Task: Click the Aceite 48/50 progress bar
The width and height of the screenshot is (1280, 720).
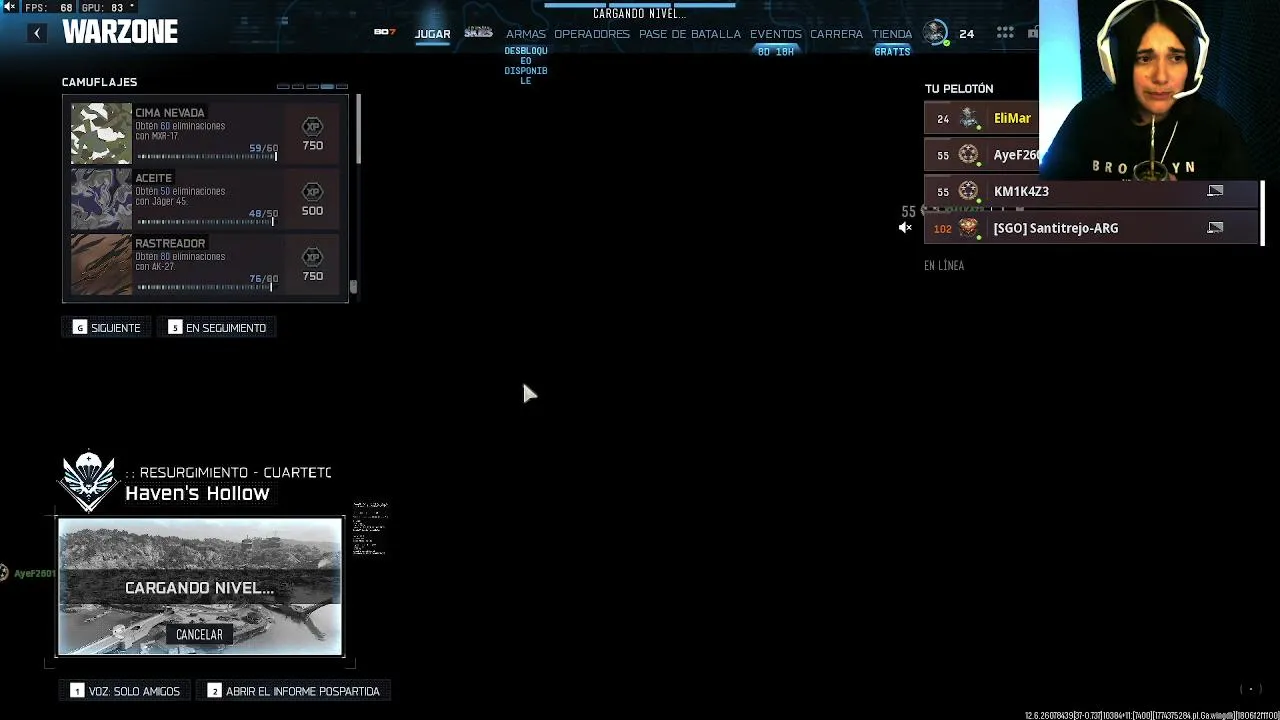Action: (205, 222)
